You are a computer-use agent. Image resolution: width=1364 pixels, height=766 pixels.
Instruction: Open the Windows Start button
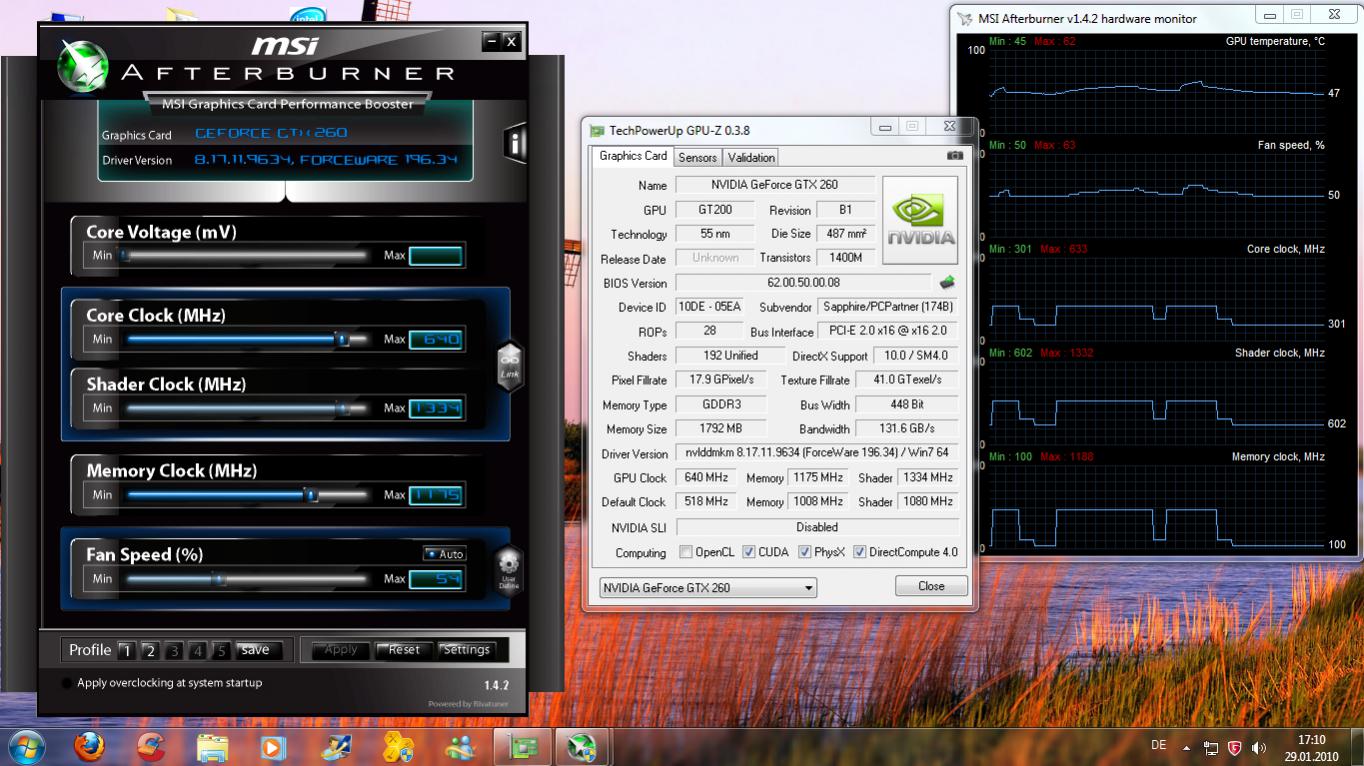[25, 747]
